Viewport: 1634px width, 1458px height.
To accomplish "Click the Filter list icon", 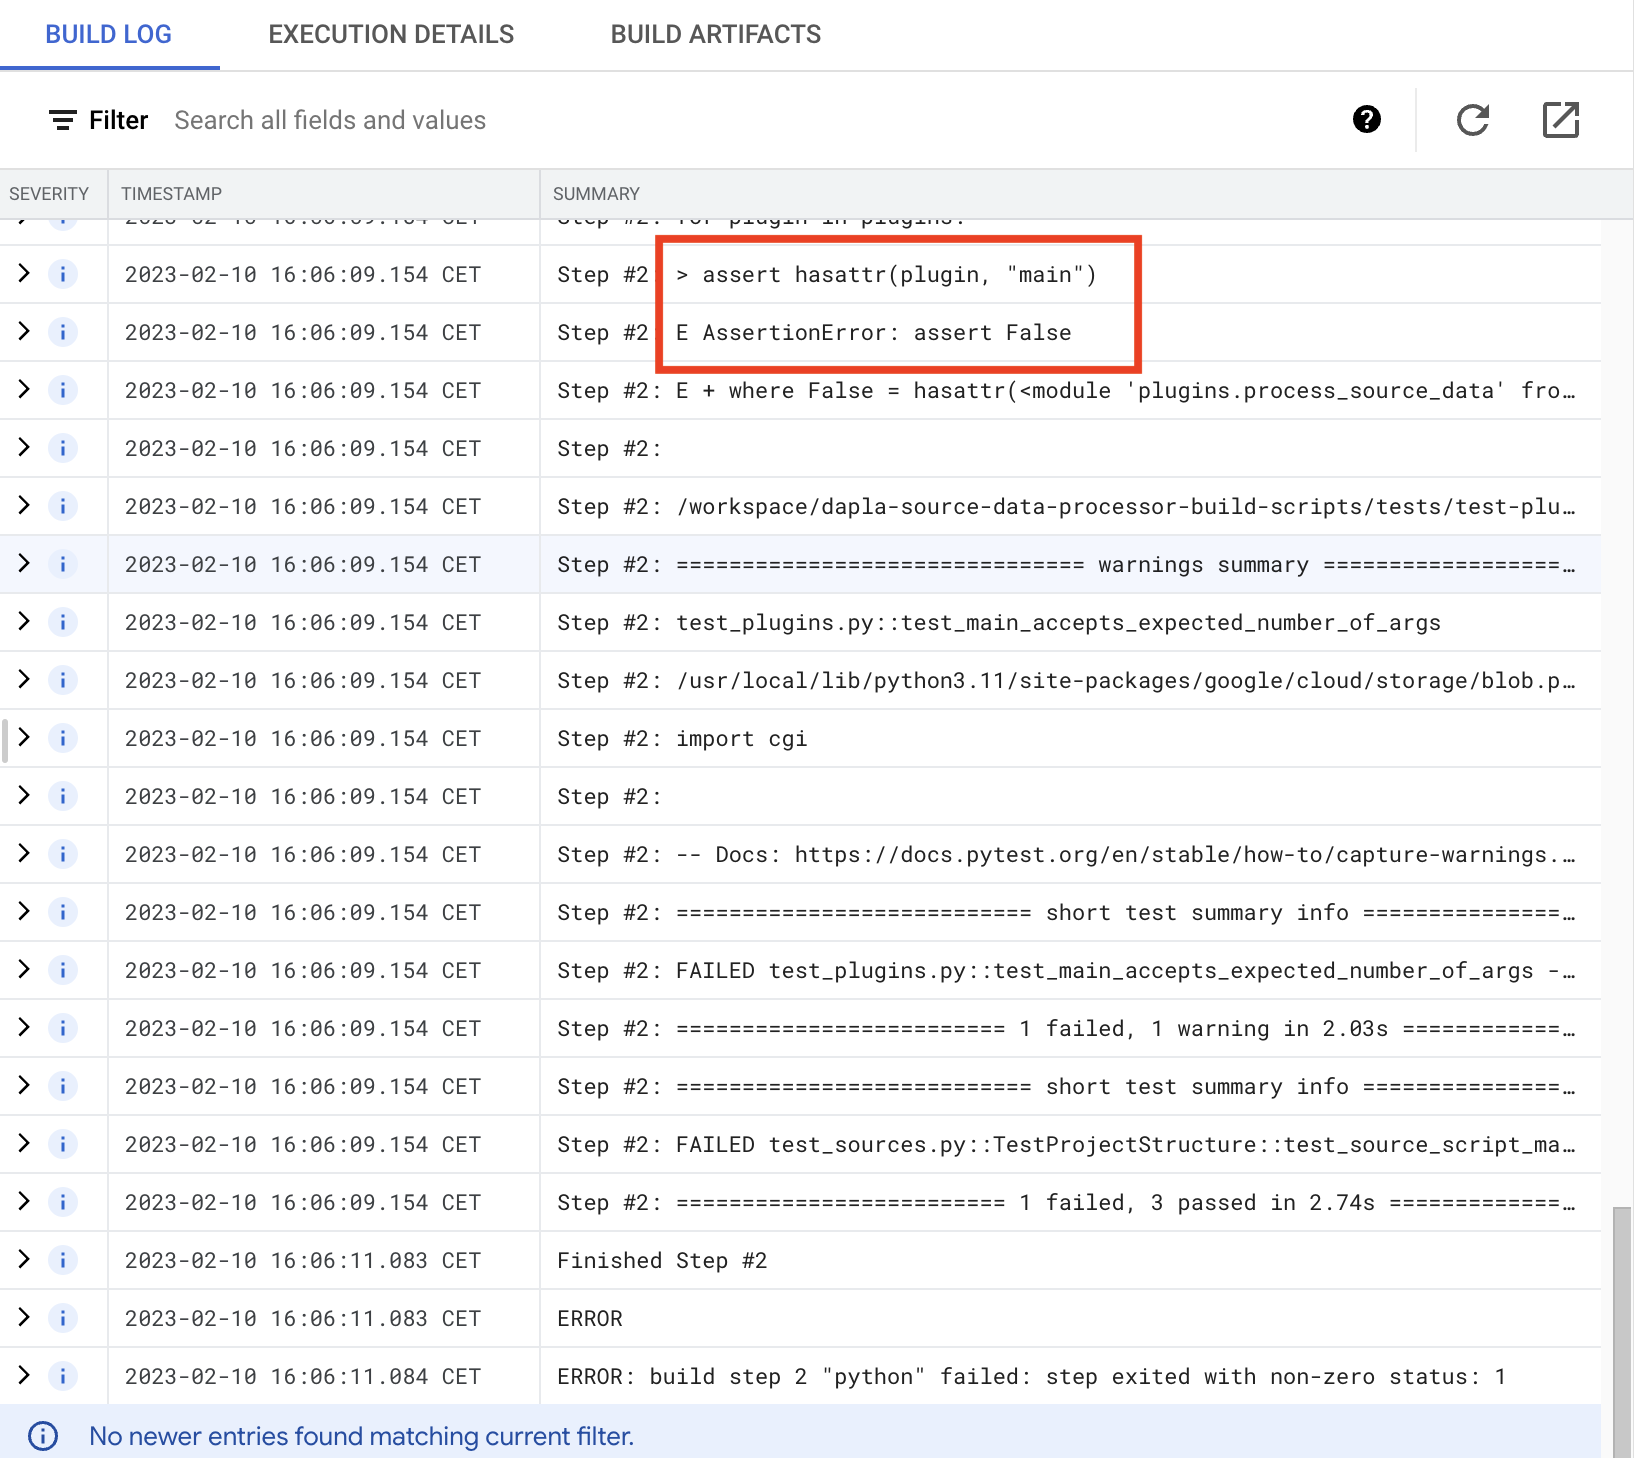I will [x=62, y=120].
